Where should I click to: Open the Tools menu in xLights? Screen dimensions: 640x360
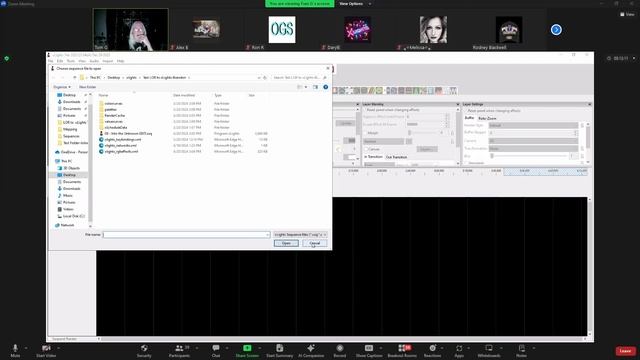[71, 61]
